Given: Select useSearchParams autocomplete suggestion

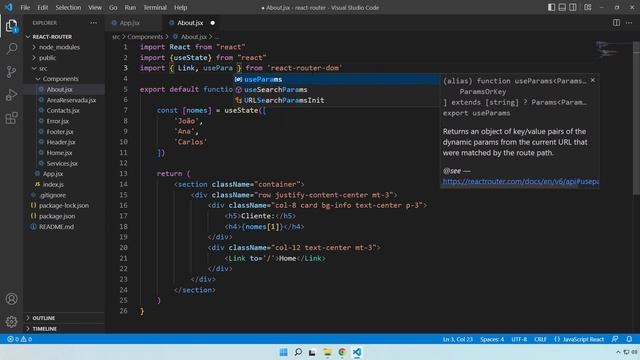Looking at the screenshot, I should point(337,90).
